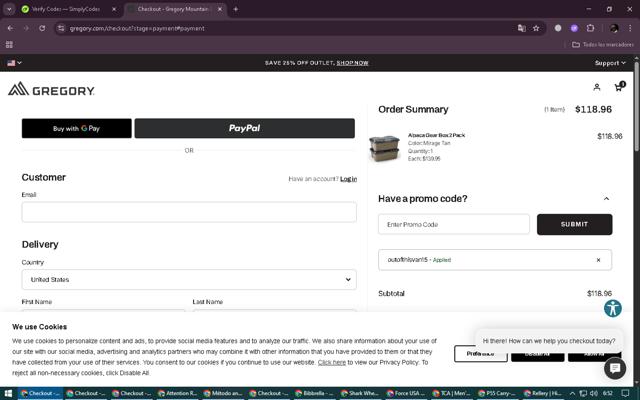Remove the applied outofthisvan15 promo code
This screenshot has width=640, height=400.
598,260
